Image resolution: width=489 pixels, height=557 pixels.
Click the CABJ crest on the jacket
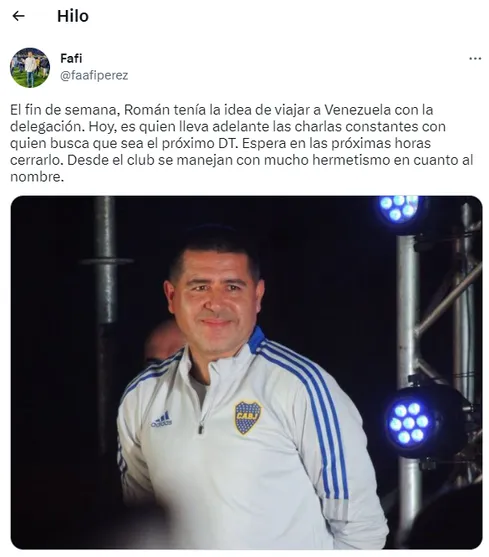click(x=248, y=417)
